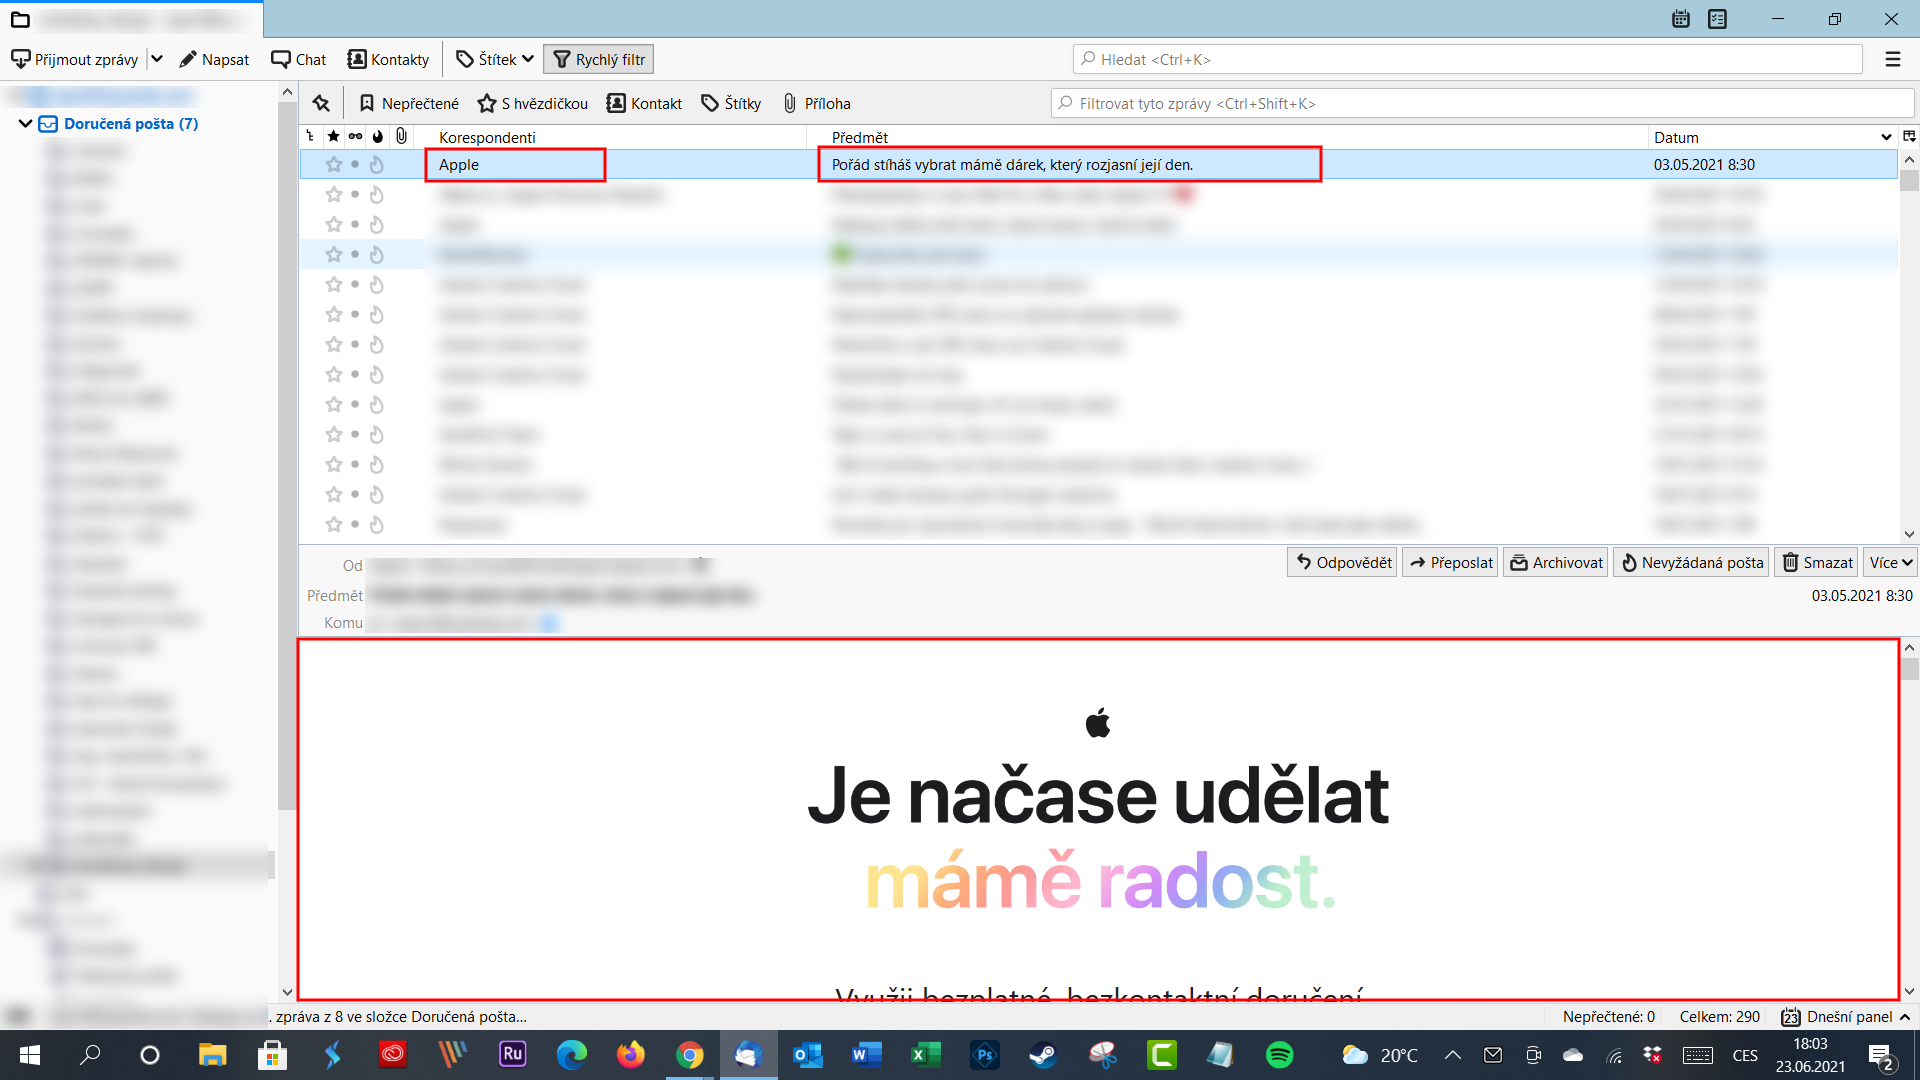Open the hamburger application menu

tap(1893, 59)
